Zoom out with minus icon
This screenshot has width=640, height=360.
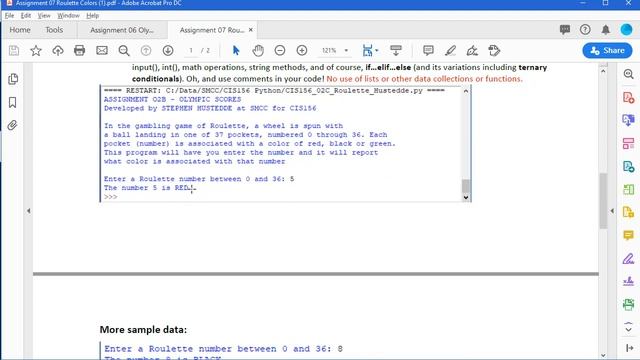[280, 50]
